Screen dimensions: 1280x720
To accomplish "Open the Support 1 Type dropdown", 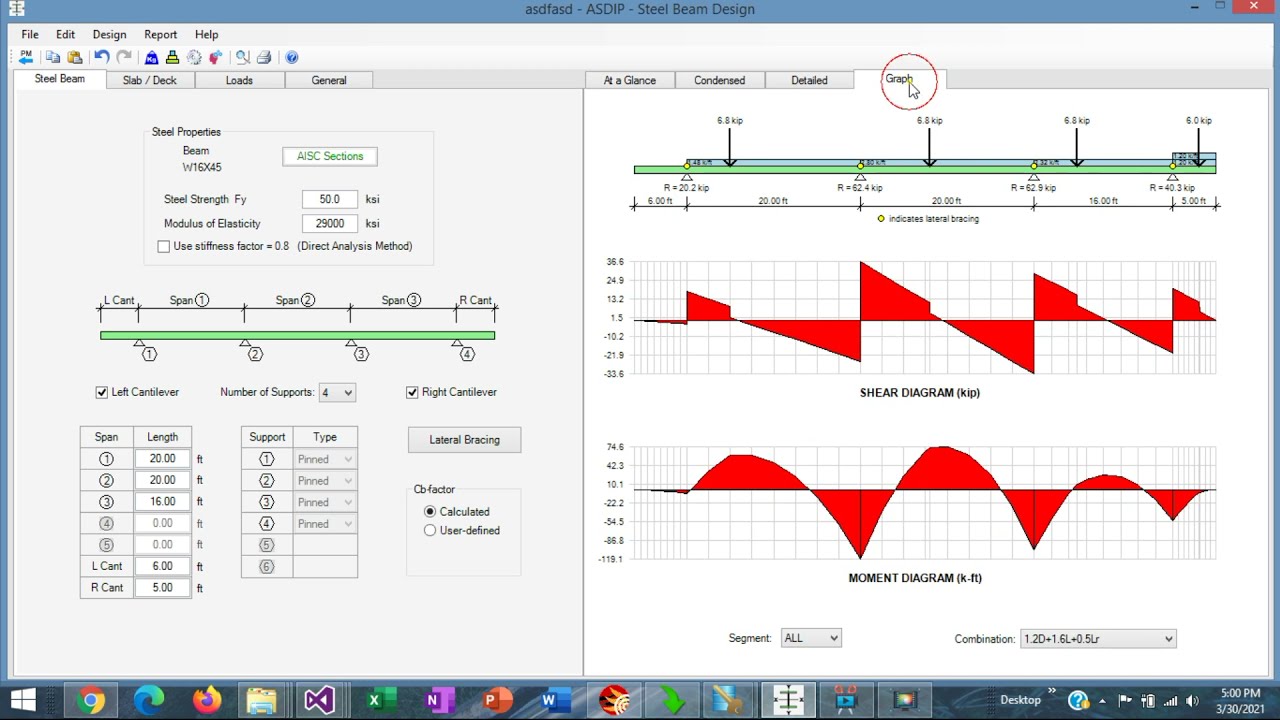I will (x=325, y=459).
